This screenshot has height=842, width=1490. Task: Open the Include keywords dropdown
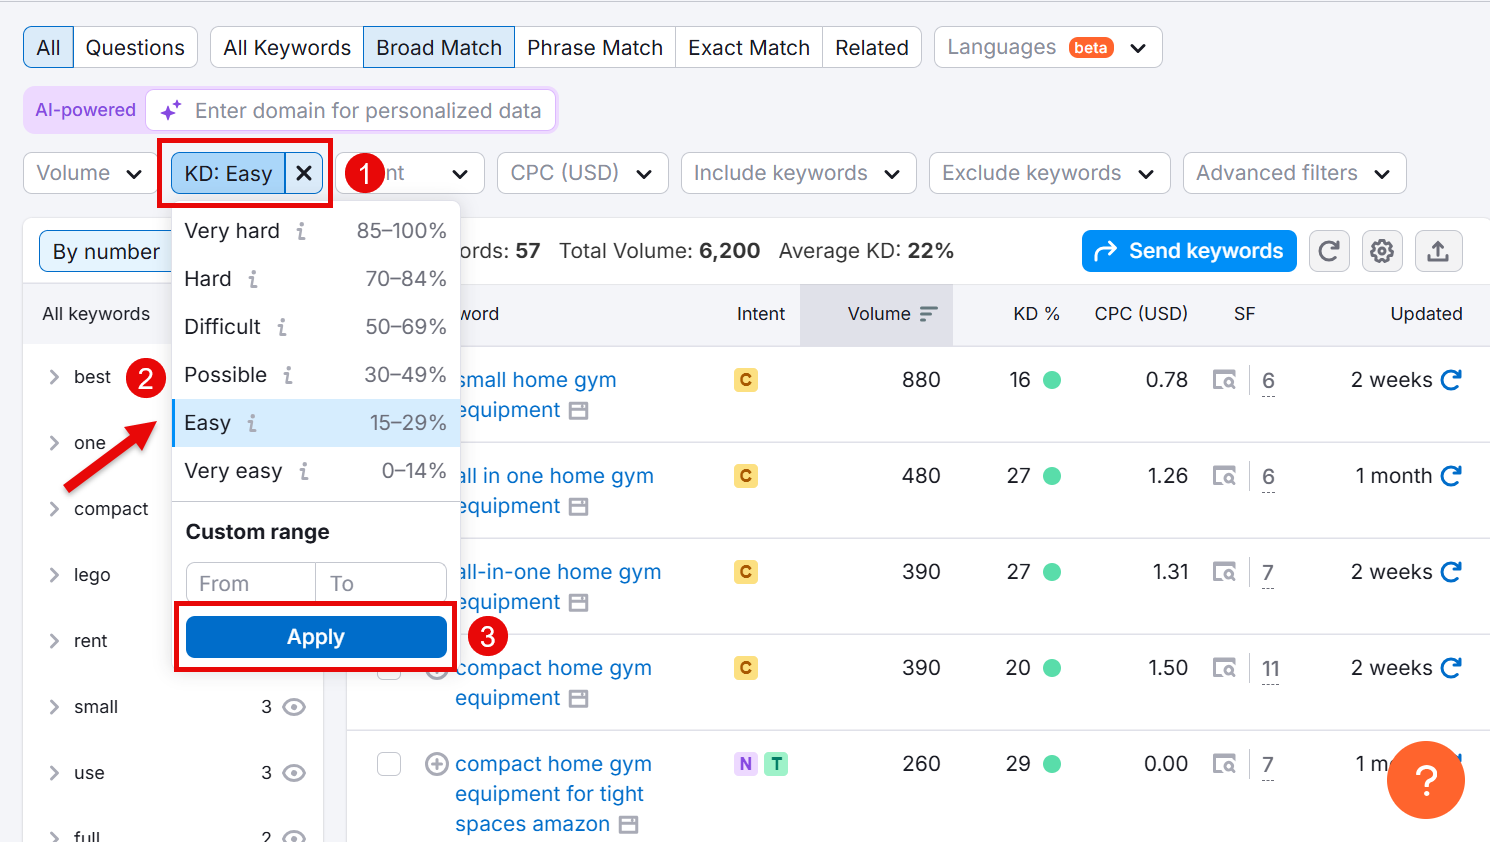coord(798,173)
